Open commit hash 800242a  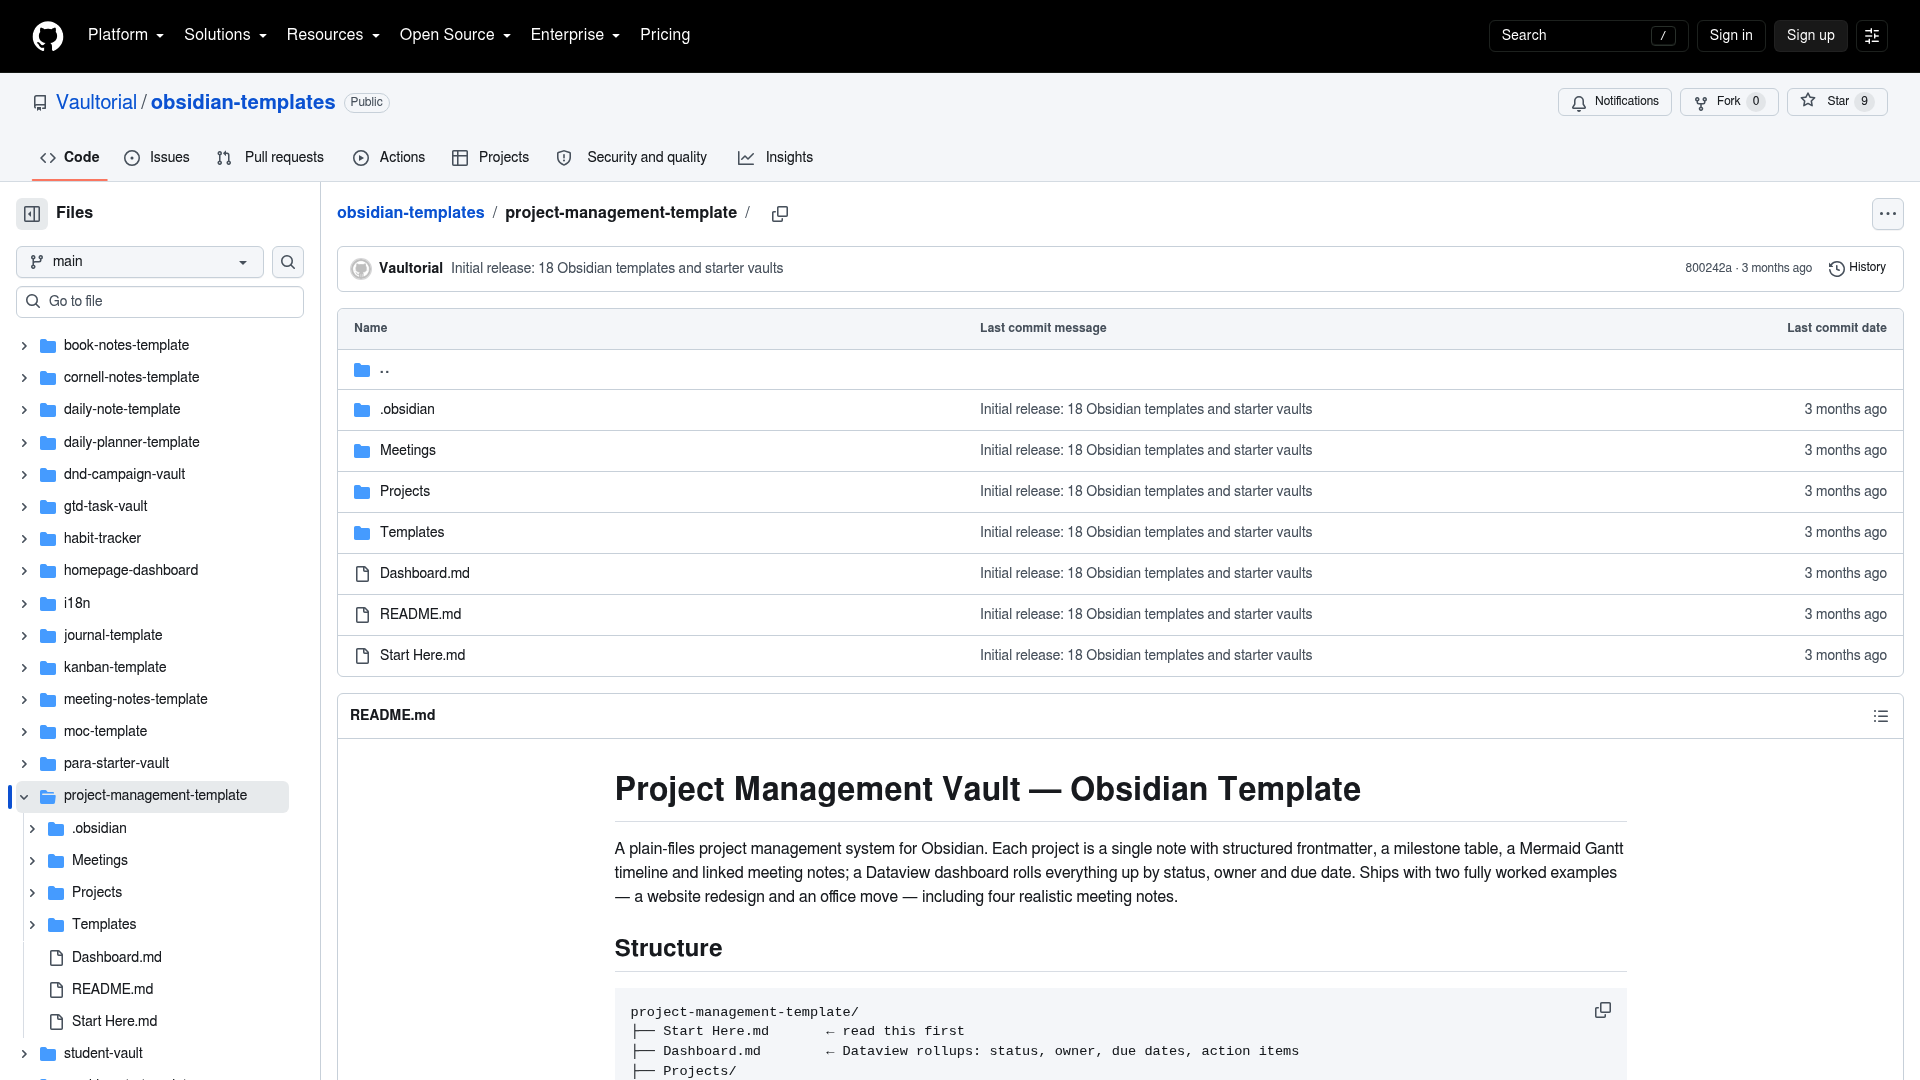(x=1708, y=268)
